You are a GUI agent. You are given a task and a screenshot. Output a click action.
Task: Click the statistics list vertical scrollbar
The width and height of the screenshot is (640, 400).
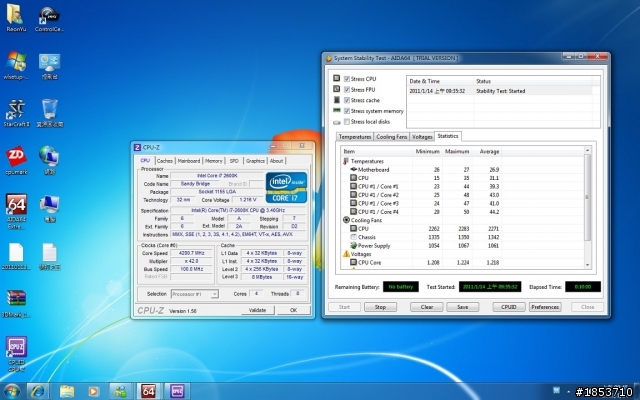pyautogui.click(x=587, y=197)
